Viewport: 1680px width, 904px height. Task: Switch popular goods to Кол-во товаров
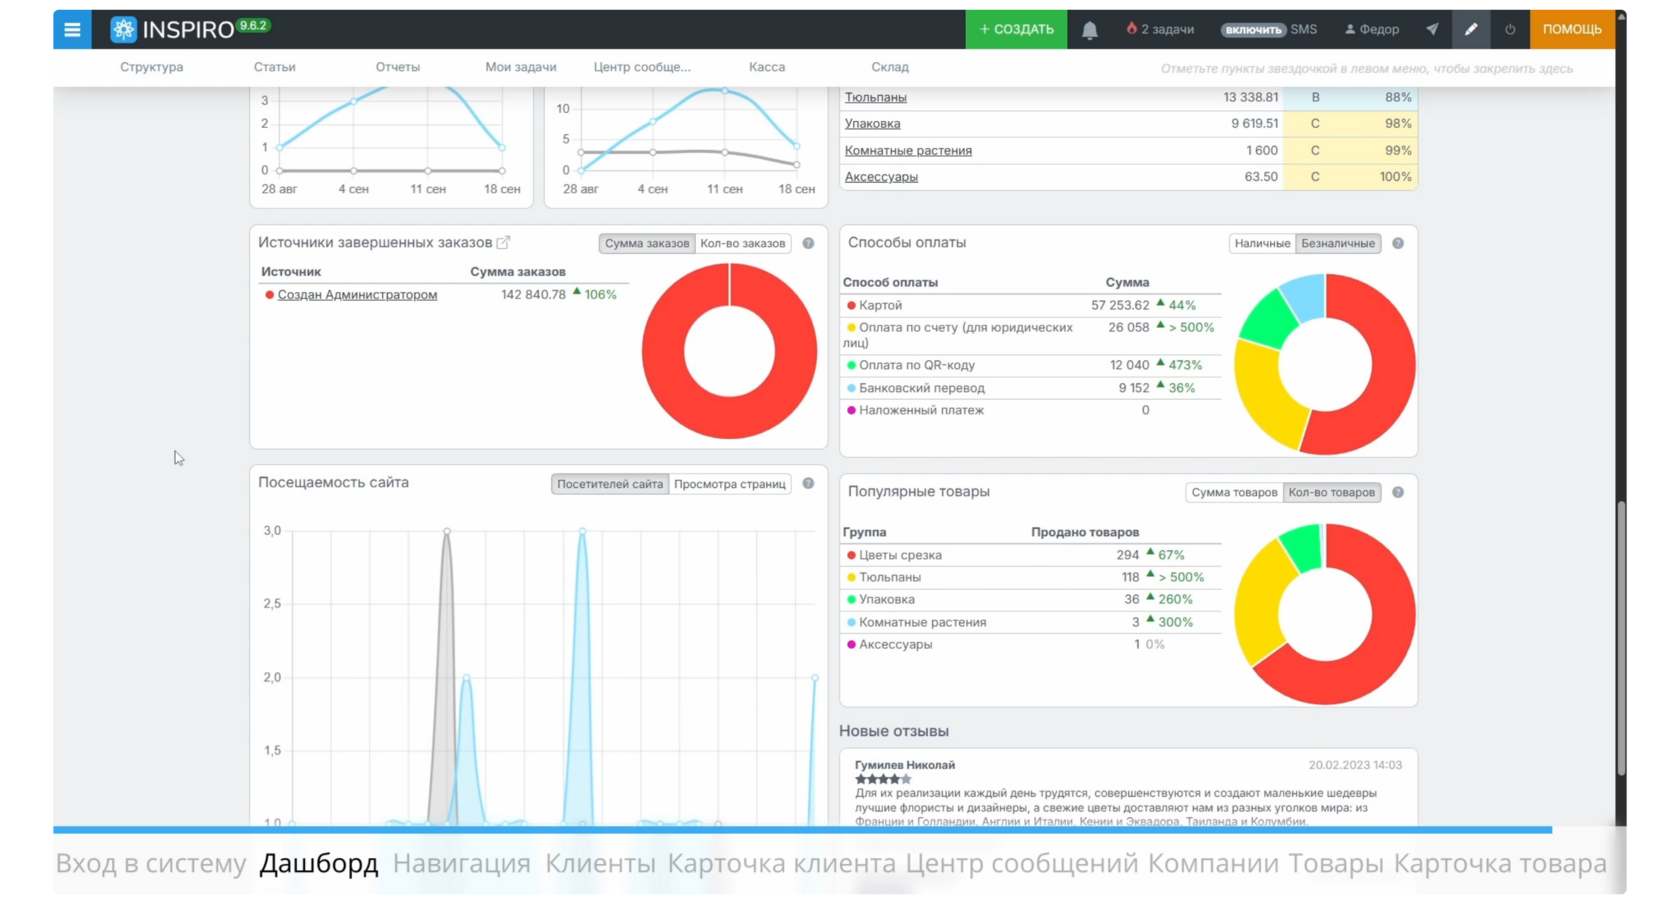click(x=1332, y=492)
